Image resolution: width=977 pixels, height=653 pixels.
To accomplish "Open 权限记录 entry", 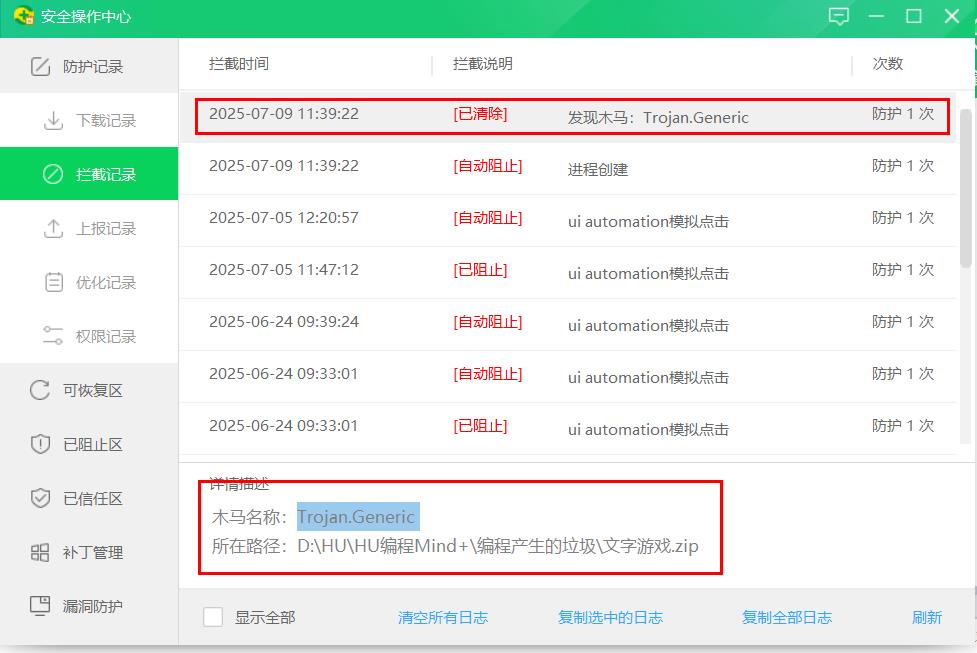I will [x=89, y=336].
